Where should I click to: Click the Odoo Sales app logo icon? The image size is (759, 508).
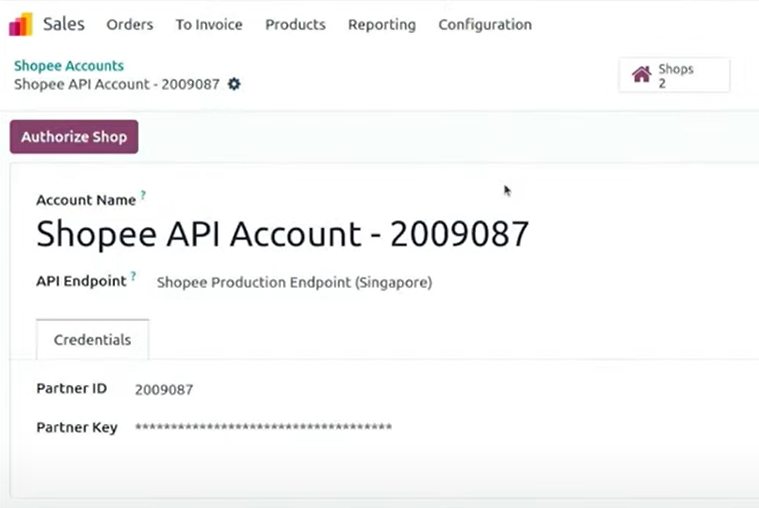pos(21,24)
